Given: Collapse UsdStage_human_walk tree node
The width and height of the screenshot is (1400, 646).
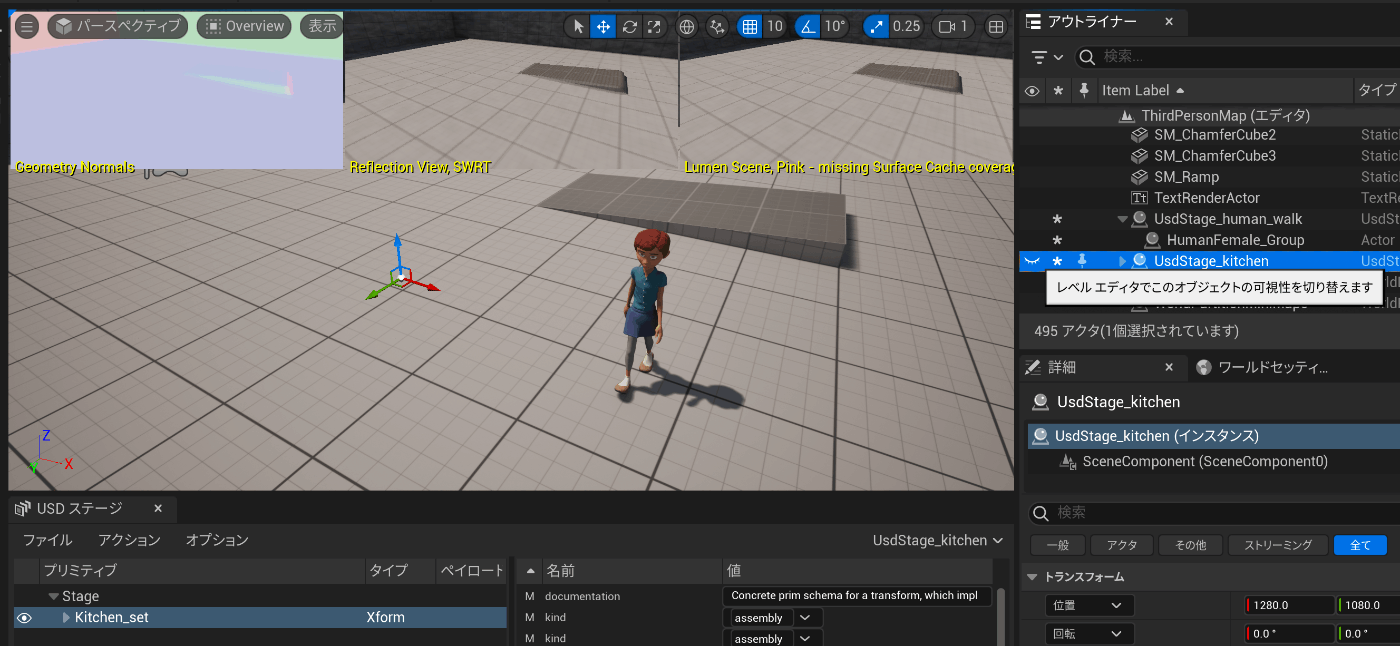Looking at the screenshot, I should point(1122,219).
